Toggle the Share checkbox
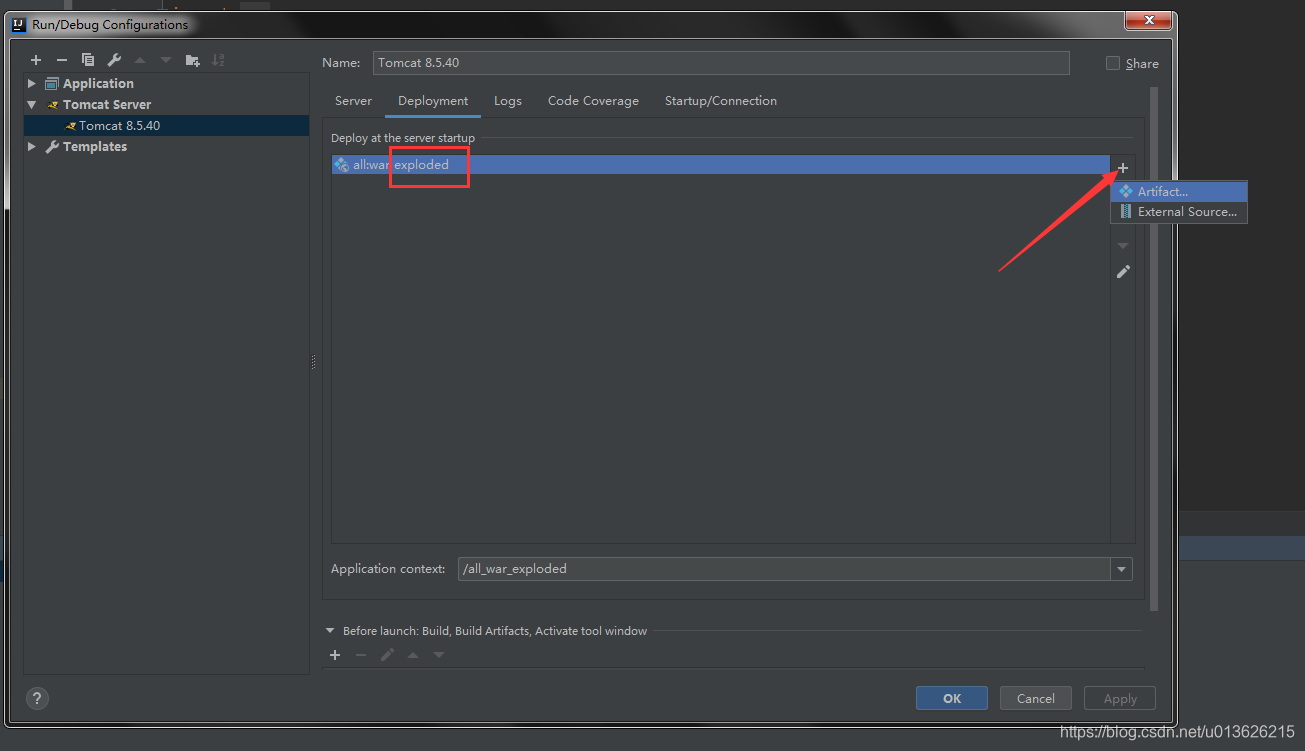Viewport: 1305px width, 751px height. 1113,63
